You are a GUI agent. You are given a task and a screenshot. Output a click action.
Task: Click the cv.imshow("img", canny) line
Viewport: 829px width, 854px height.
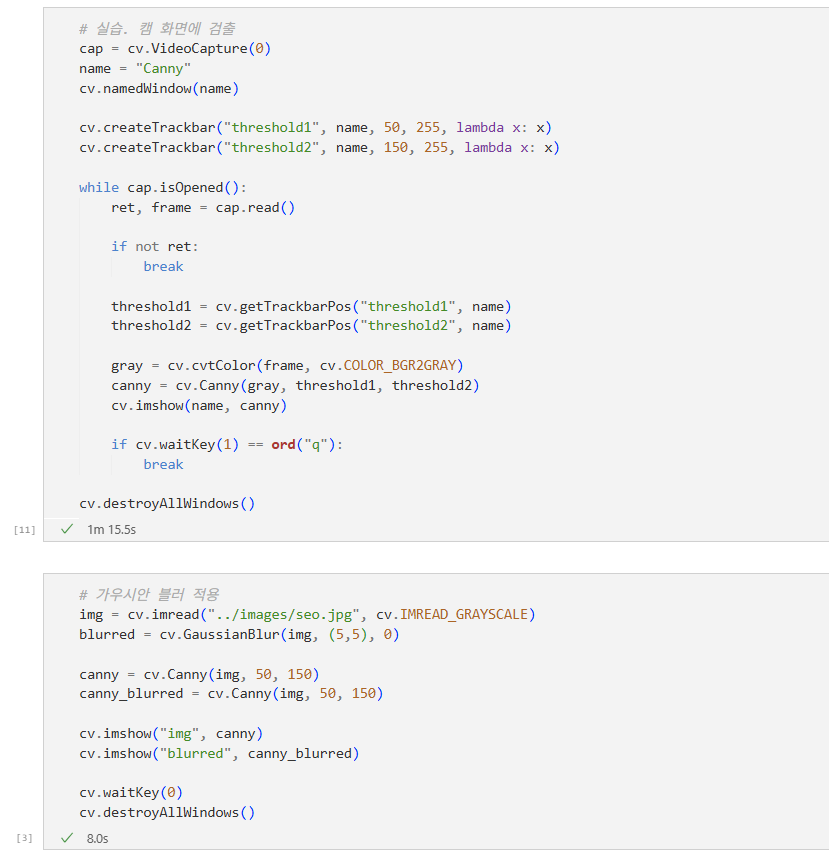point(171,734)
